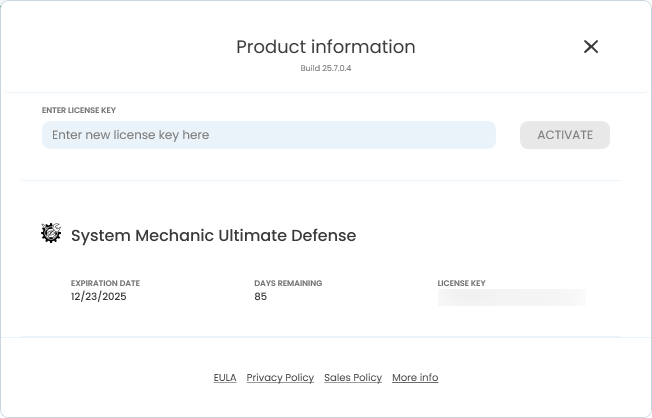The image size is (652, 418).
Task: Select the 85 days remaining value
Action: tap(260, 297)
